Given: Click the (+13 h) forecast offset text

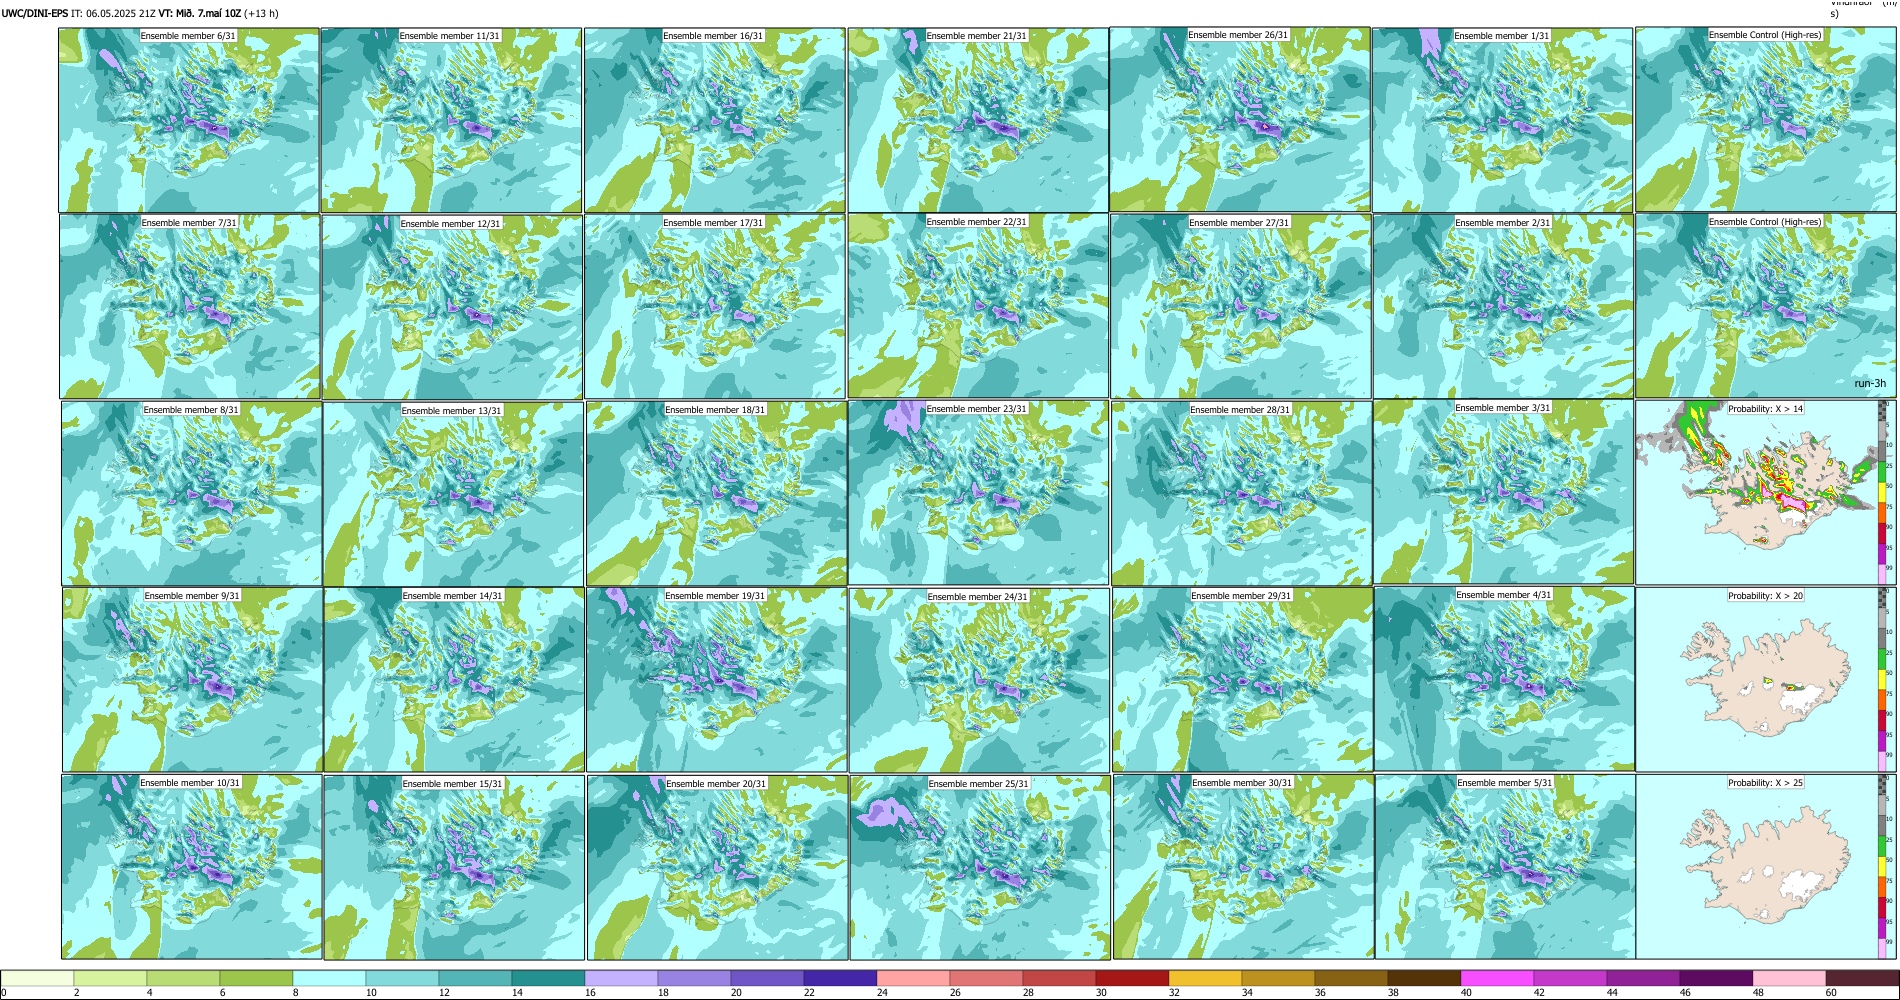Looking at the screenshot, I should [x=262, y=14].
